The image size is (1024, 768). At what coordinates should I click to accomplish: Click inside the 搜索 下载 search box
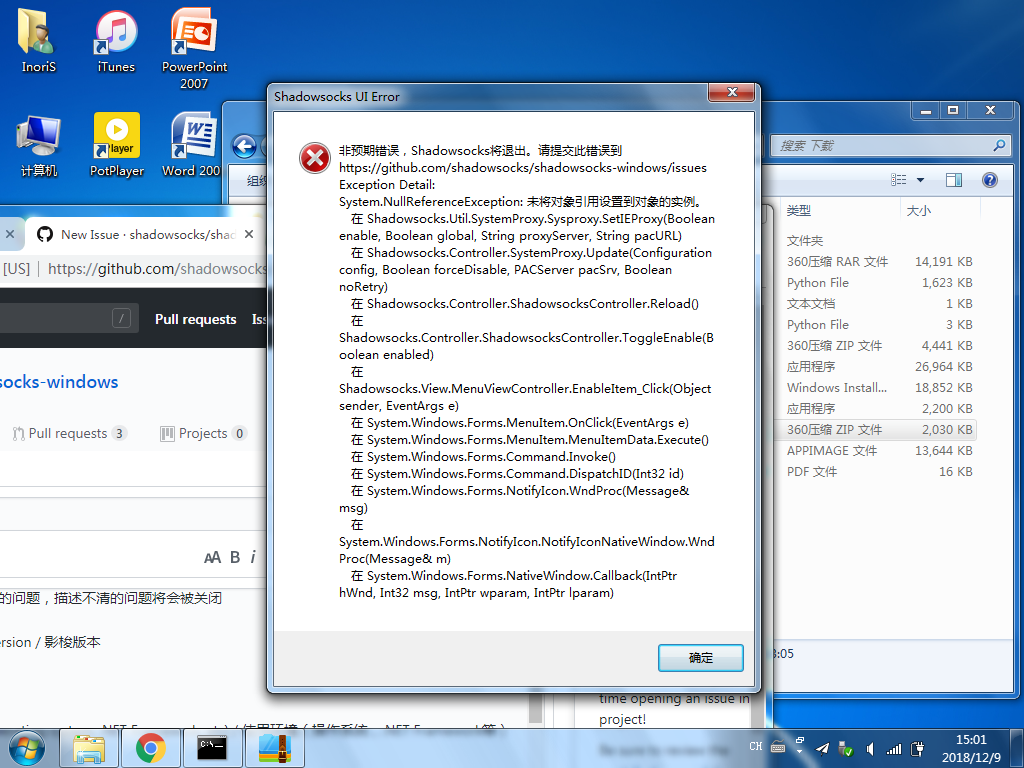click(880, 145)
